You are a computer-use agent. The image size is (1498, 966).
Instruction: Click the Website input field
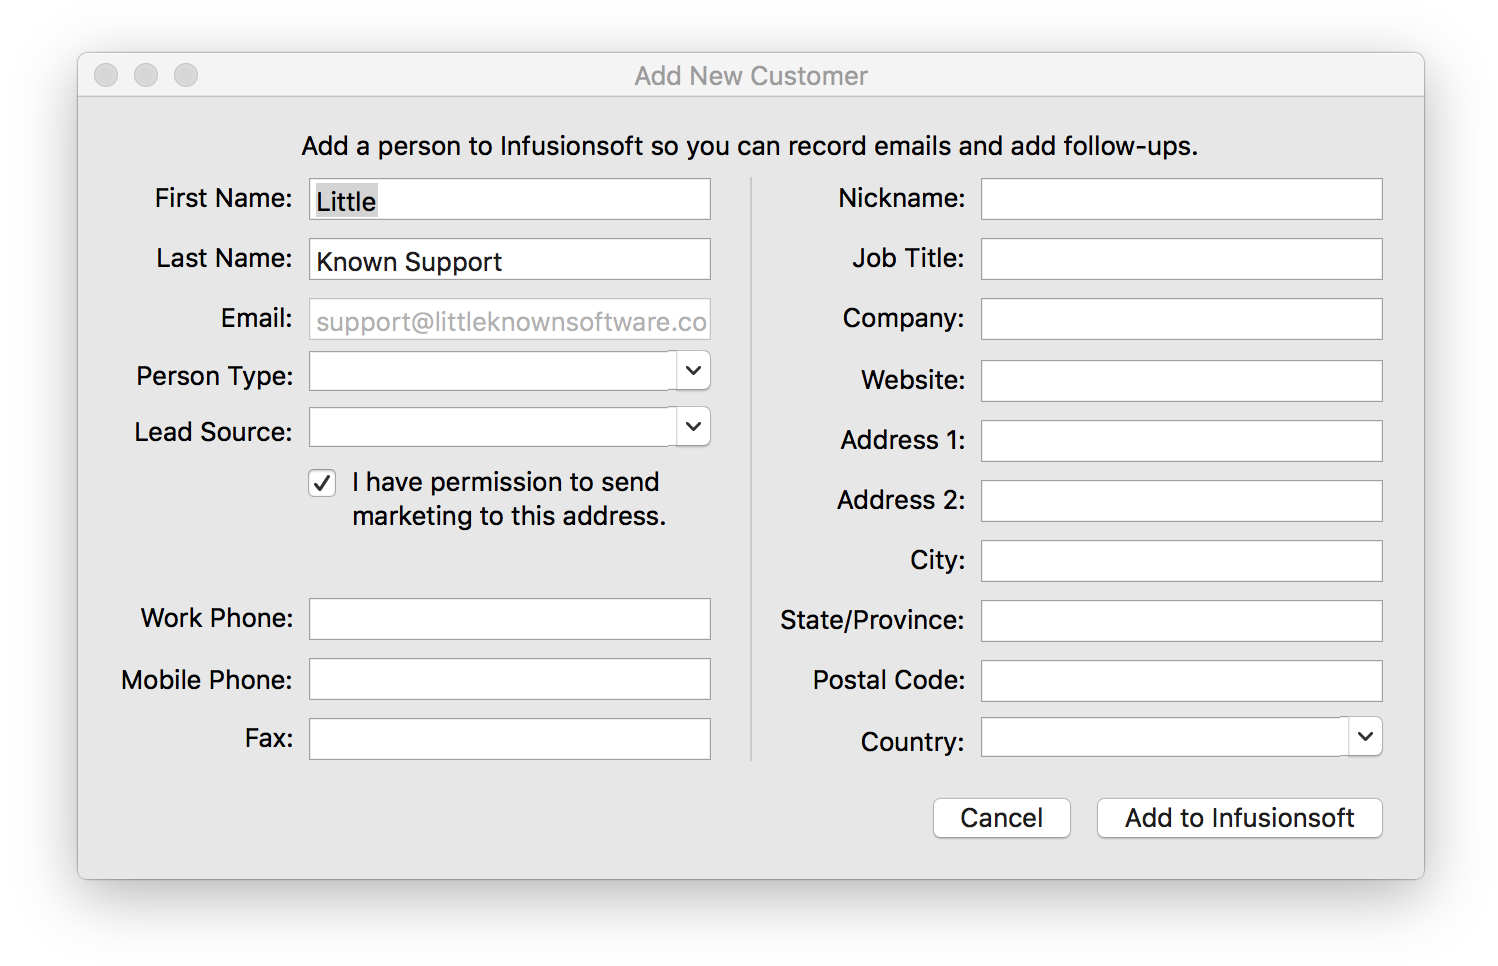coord(1182,381)
